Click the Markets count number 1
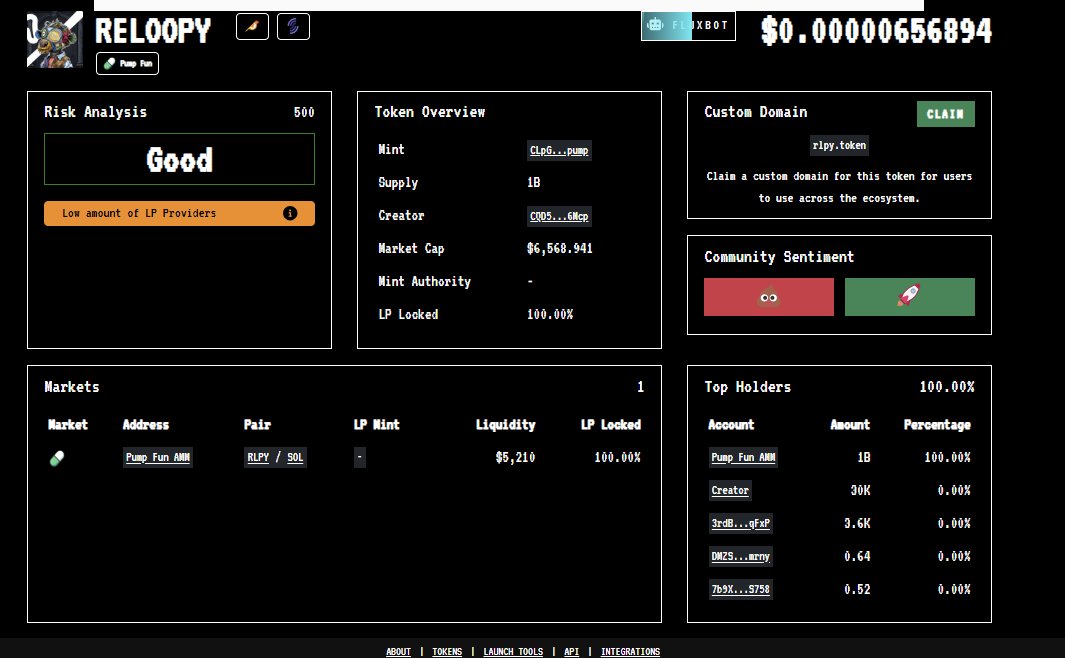Screen dimensions: 1065x658 click(x=640, y=387)
